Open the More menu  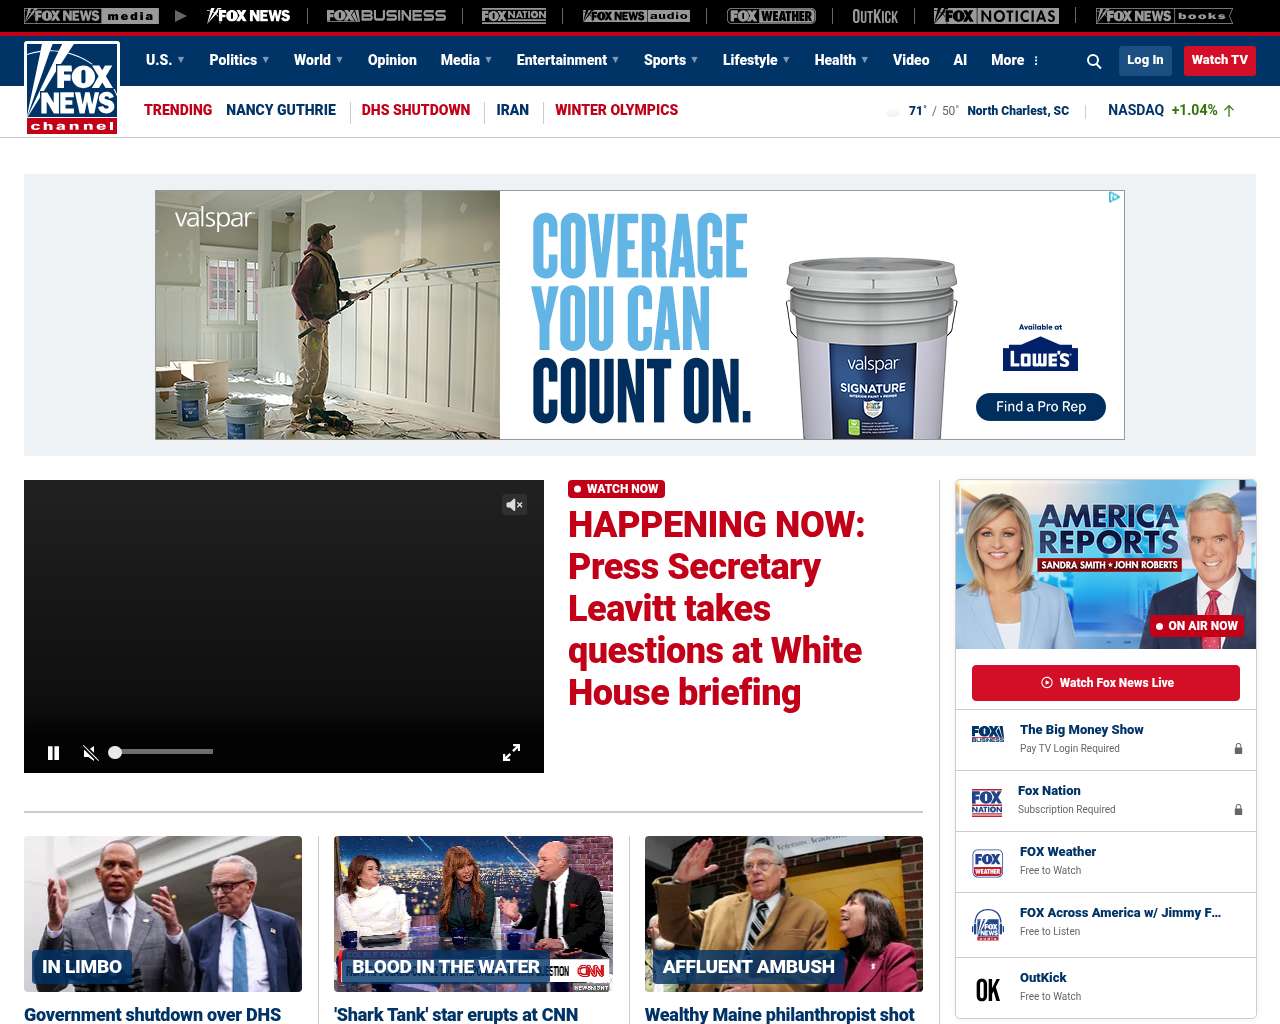pyautogui.click(x=1008, y=60)
